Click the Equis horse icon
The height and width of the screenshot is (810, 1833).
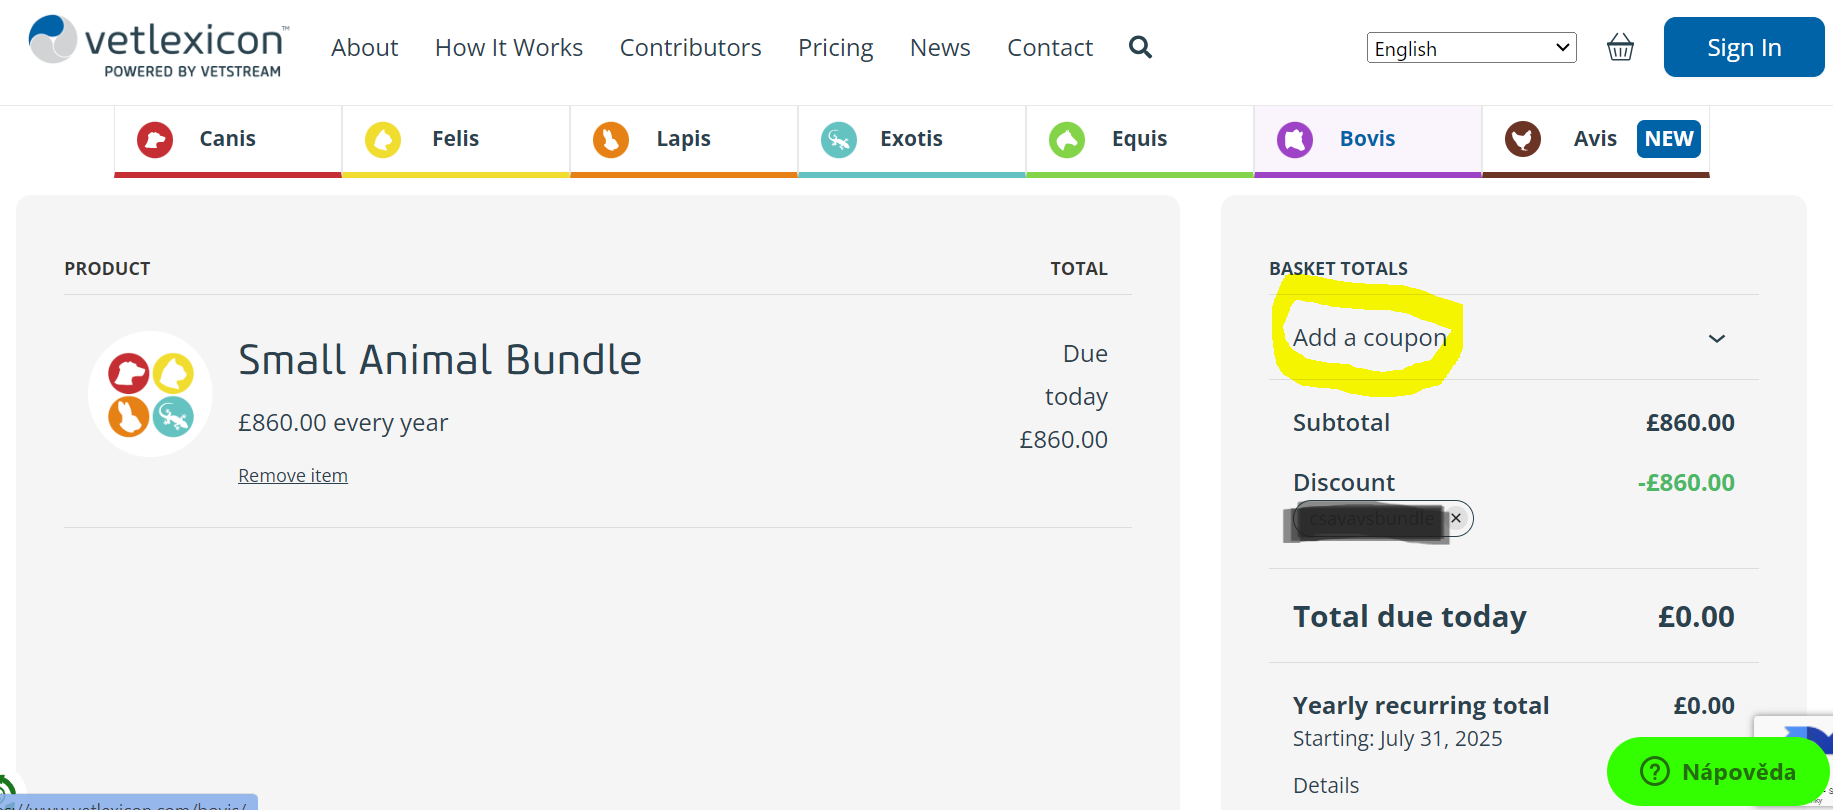pos(1067,139)
